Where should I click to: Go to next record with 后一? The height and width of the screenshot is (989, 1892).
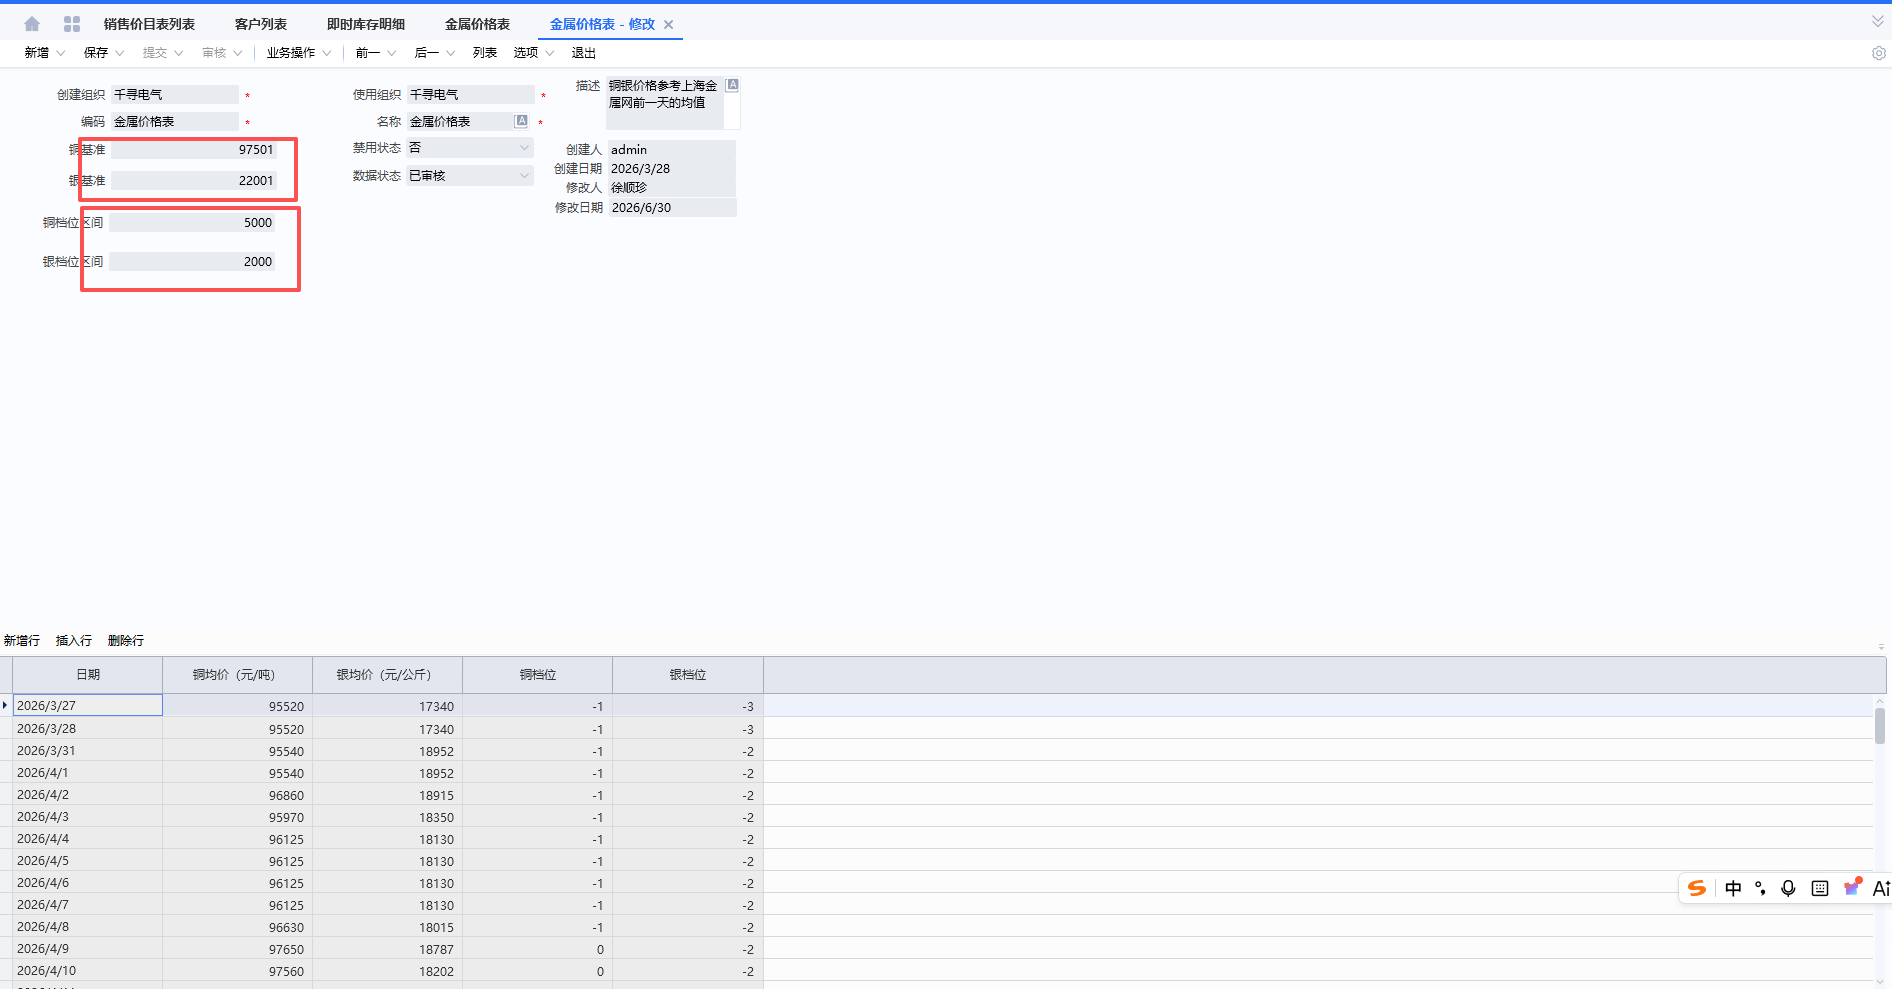click(x=426, y=53)
